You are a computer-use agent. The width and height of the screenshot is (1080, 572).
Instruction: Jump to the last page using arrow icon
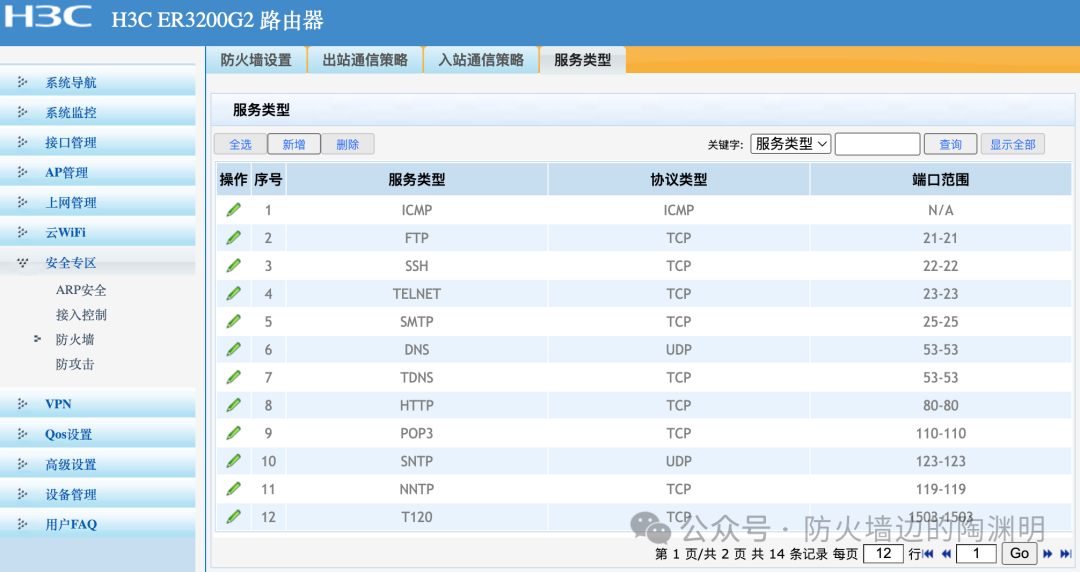point(1065,554)
